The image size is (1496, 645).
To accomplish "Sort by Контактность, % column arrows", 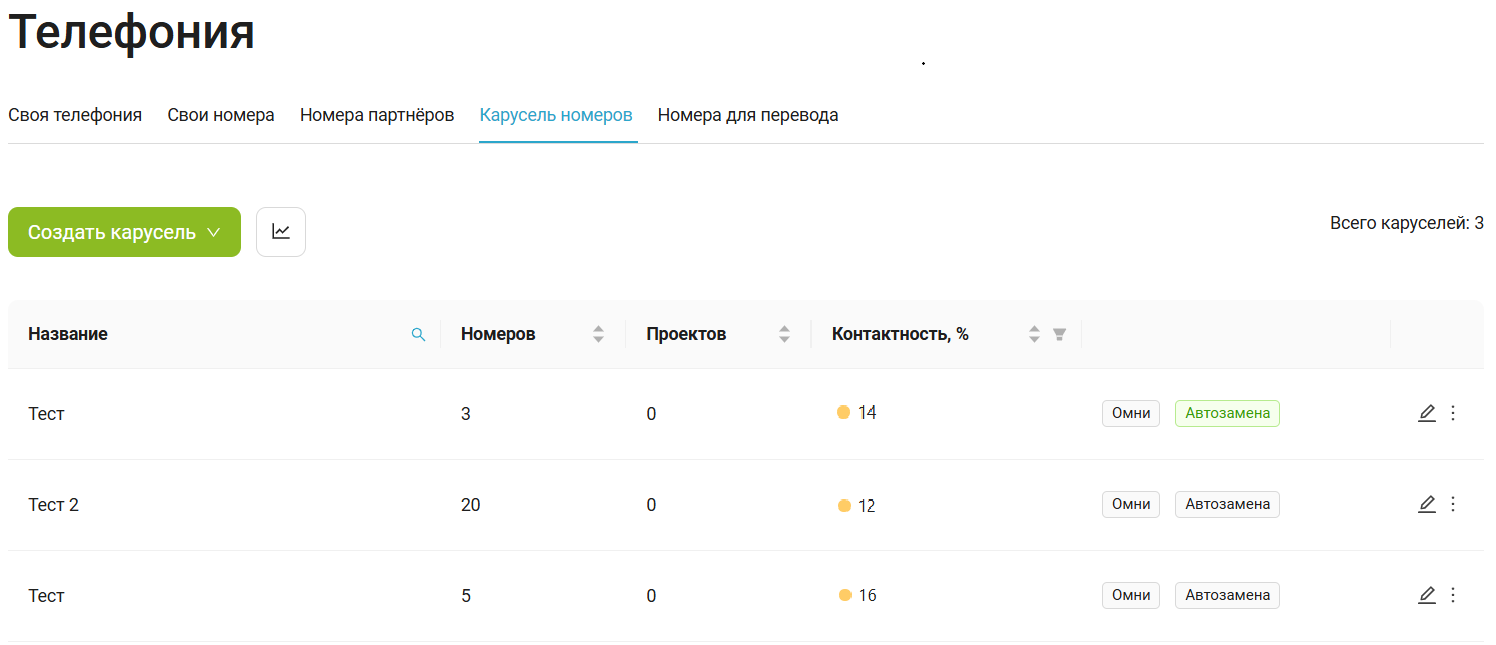I will coord(1034,334).
